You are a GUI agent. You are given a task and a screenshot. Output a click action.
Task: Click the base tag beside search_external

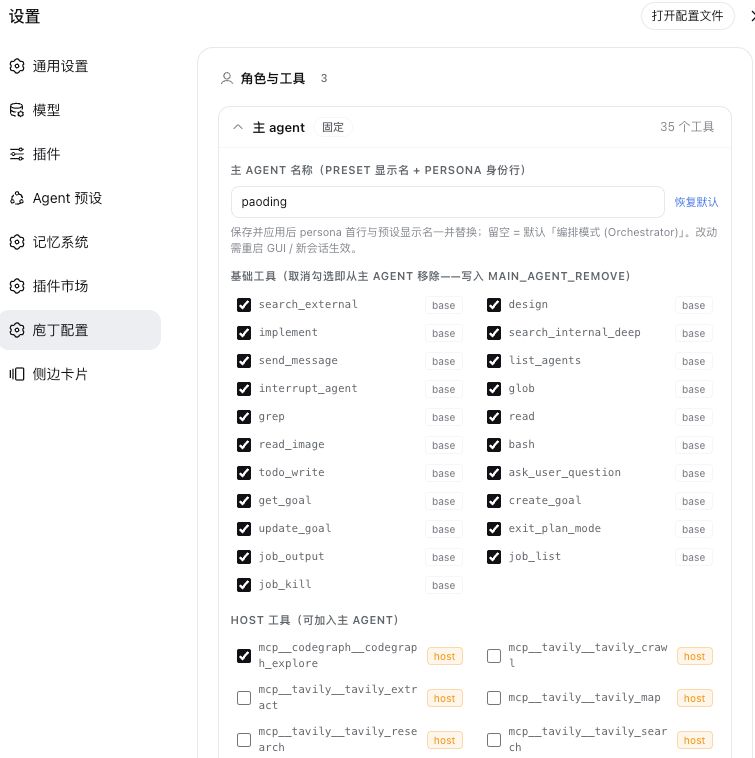point(444,306)
